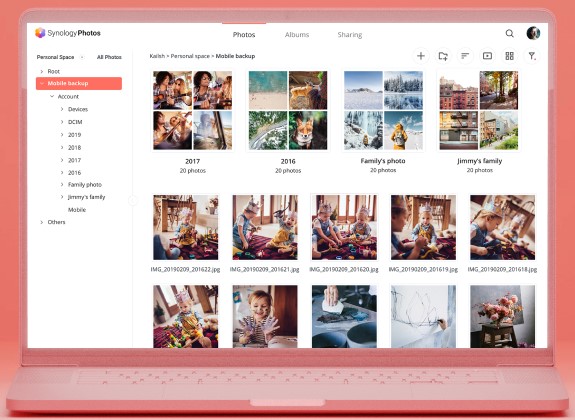Open the pink flowers vase photo
Image resolution: width=575 pixels, height=420 pixels.
point(502,316)
